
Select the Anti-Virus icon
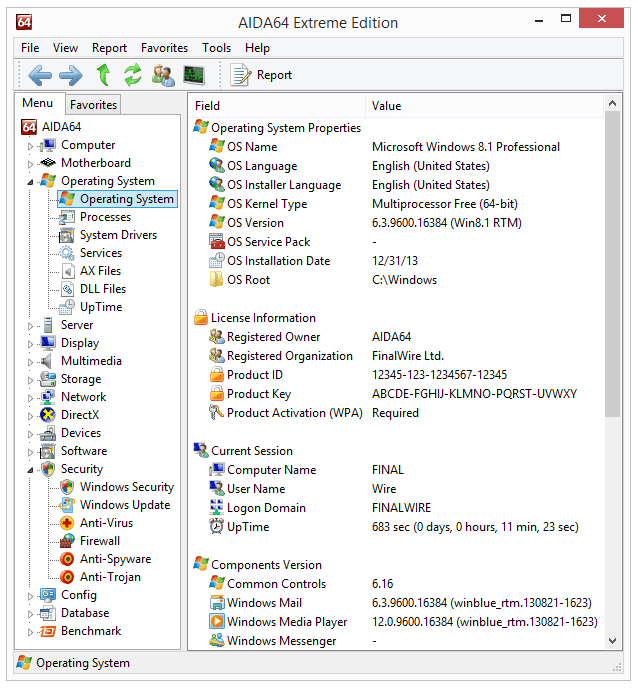67,523
